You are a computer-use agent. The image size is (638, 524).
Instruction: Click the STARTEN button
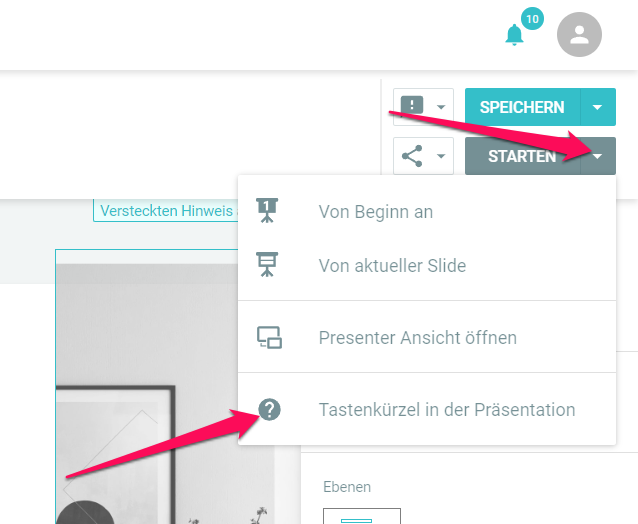pos(522,156)
